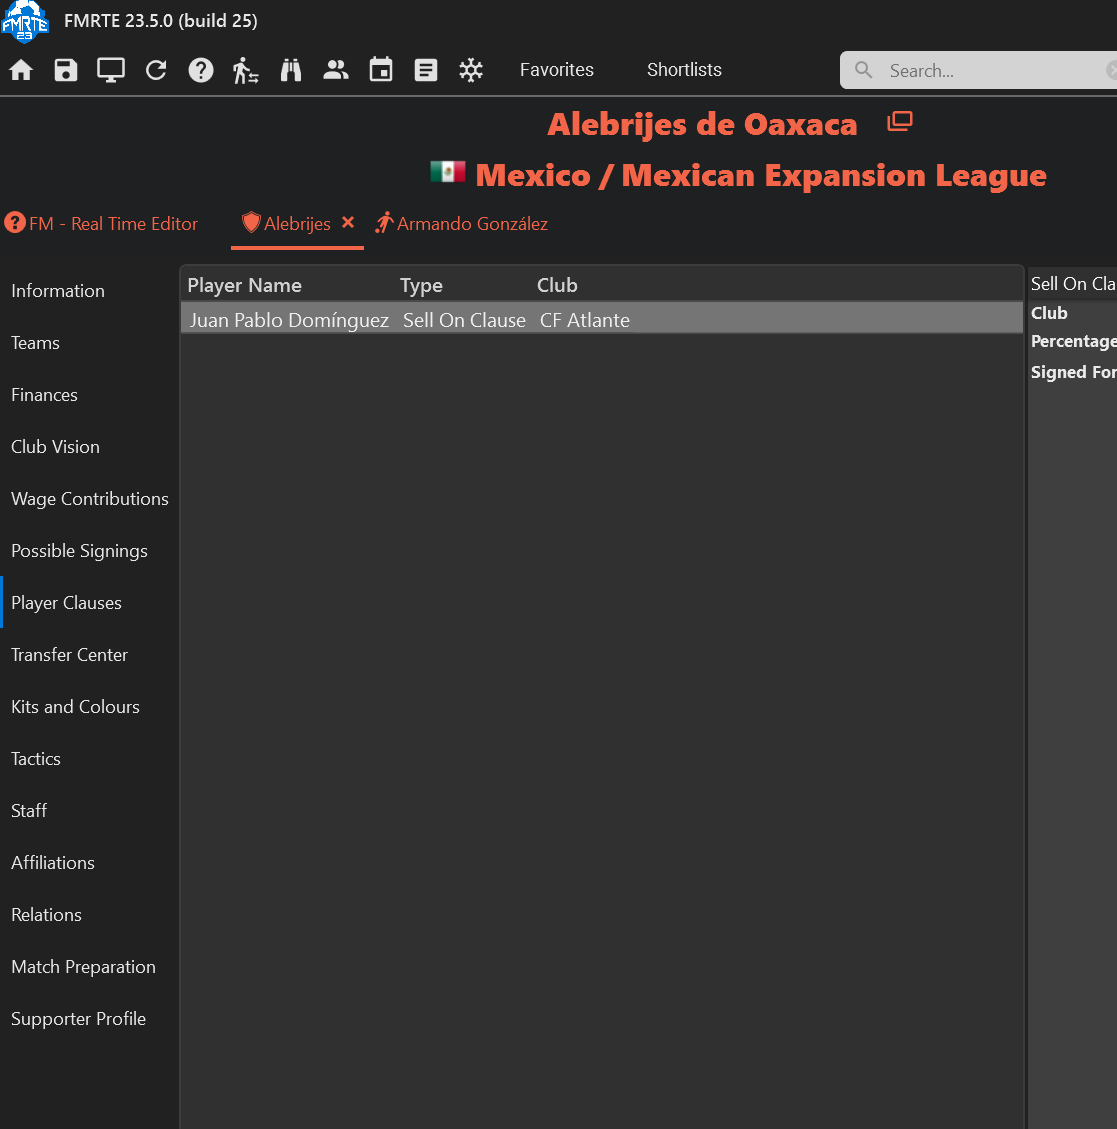The image size is (1117, 1129).
Task: Open the Relations section
Action: pos(46,914)
